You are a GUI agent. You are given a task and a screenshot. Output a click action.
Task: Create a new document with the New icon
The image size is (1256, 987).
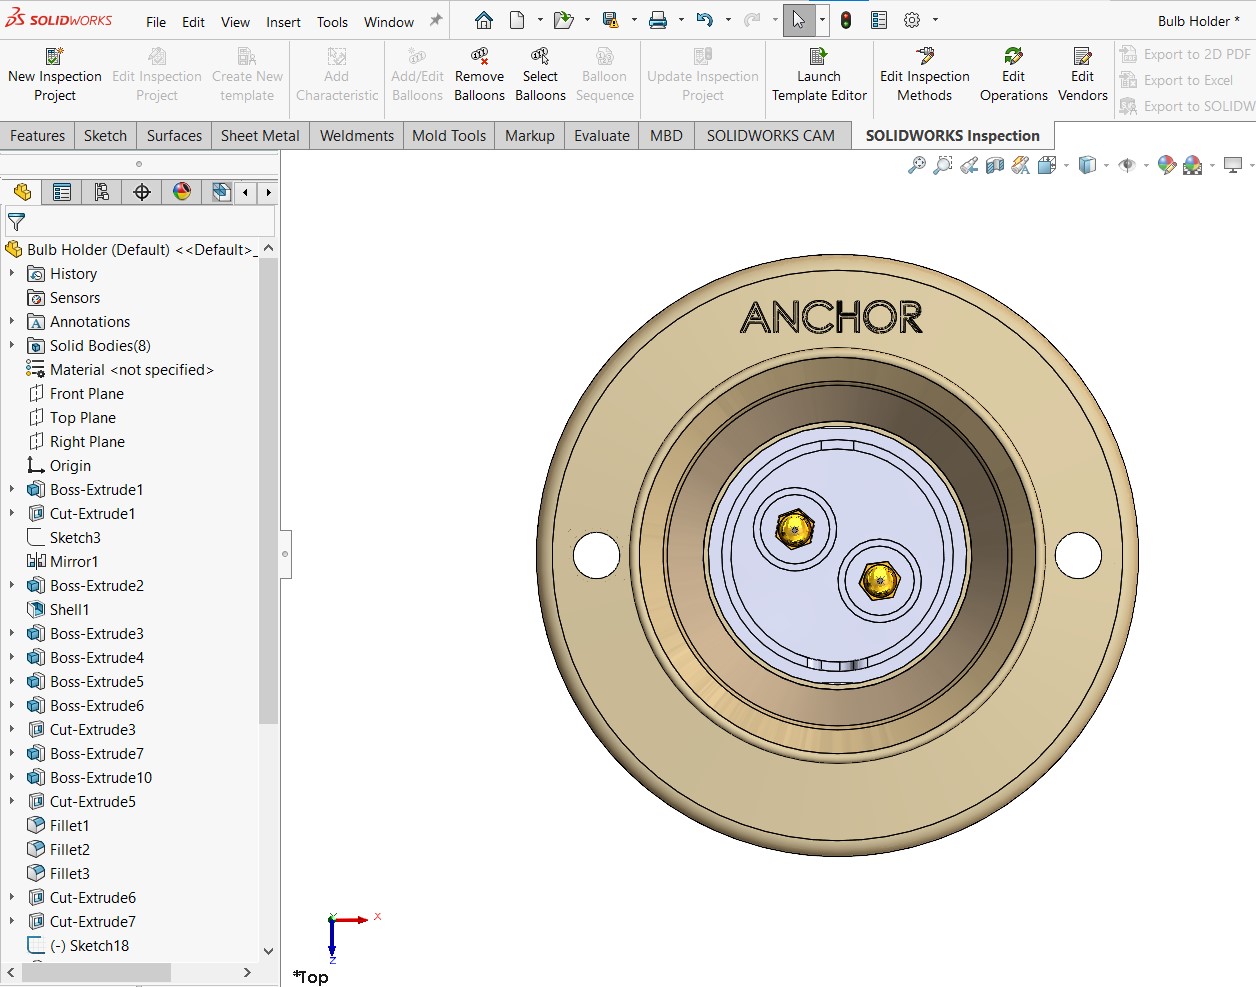[x=517, y=20]
